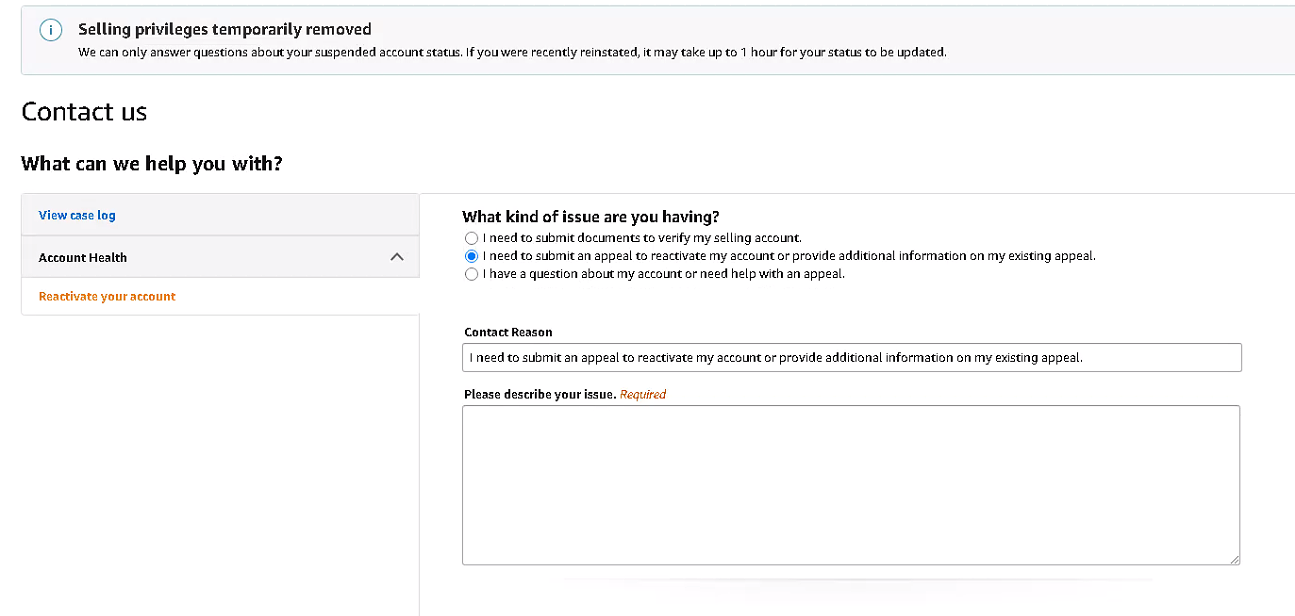Click inside the Contact Reason field

(852, 357)
